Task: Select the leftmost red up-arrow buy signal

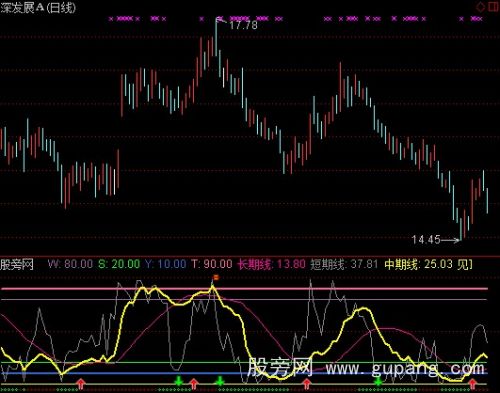Action: coord(81,384)
